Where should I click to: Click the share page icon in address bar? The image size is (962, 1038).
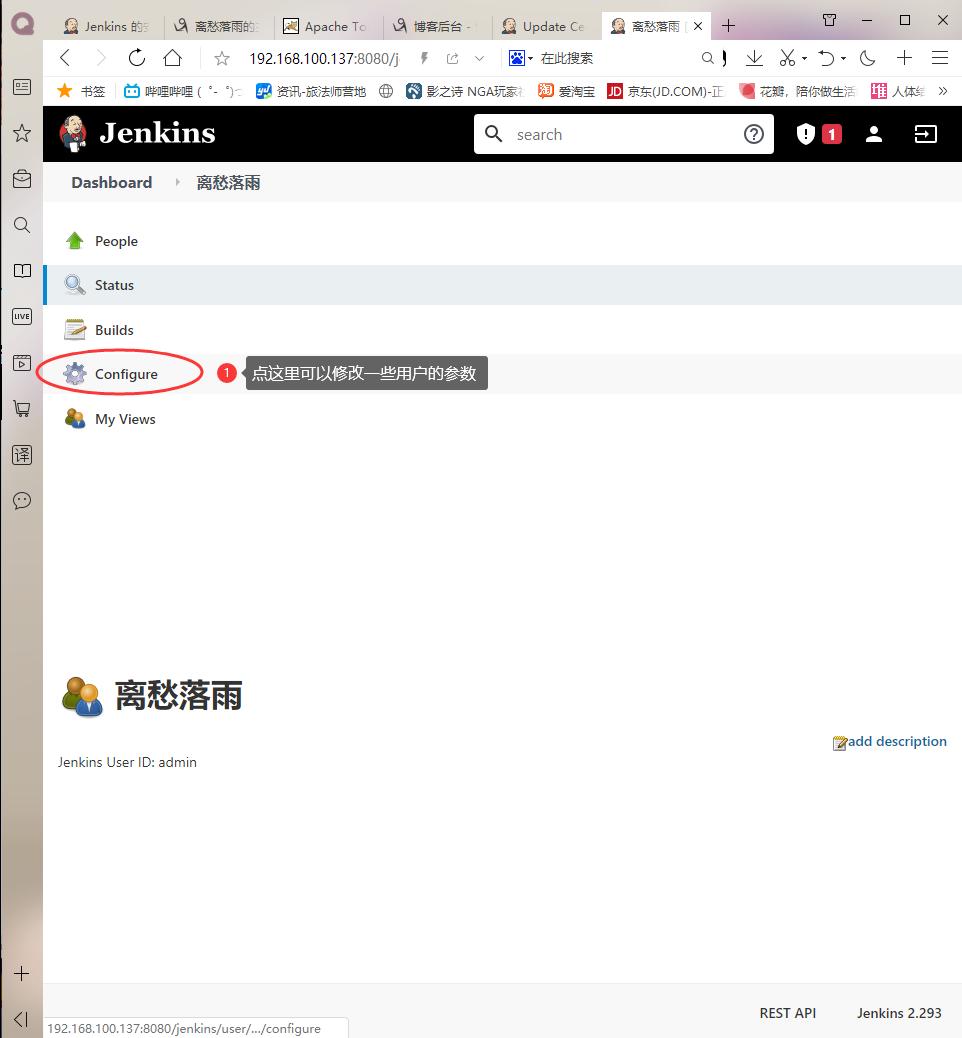[x=452, y=59]
